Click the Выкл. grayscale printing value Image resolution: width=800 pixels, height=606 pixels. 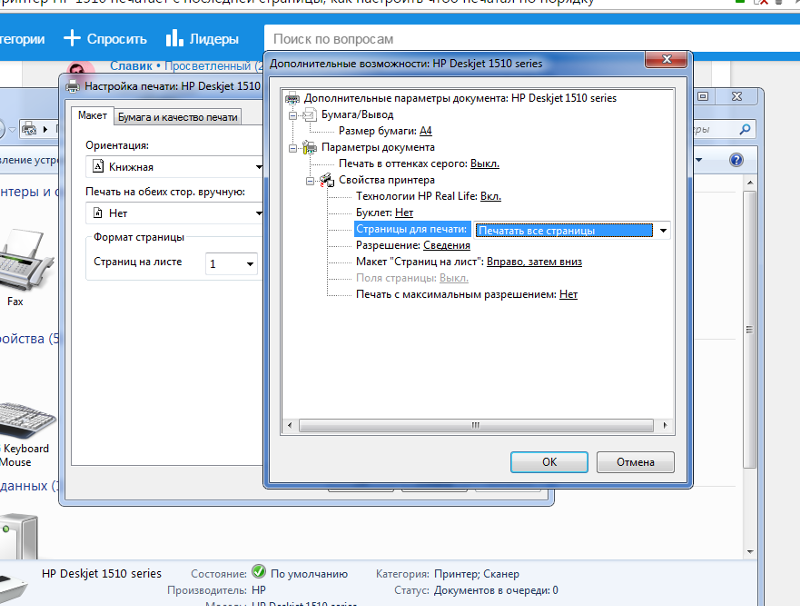(485, 164)
